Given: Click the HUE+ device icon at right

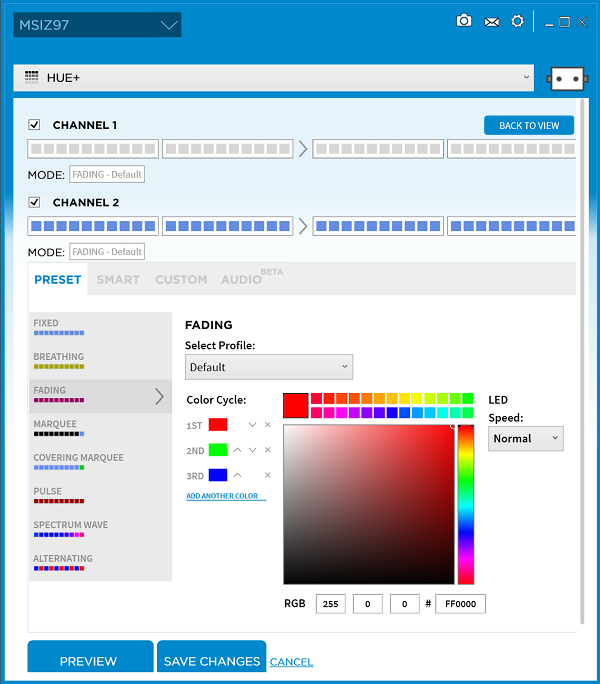Looking at the screenshot, I should tap(568, 79).
